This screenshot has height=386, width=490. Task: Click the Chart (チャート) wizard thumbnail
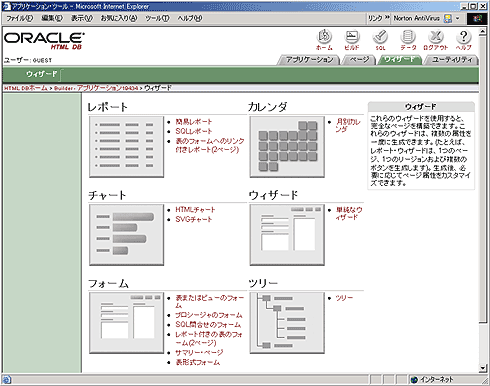coord(126,235)
